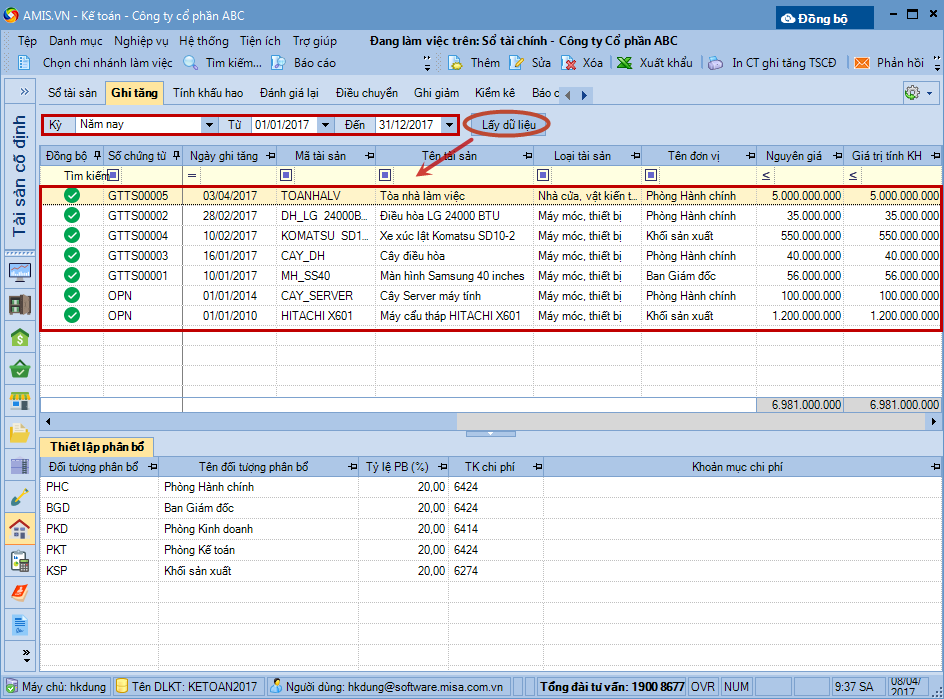The image size is (944, 699).
Task: Pin the Số chứng từ column
Action: (x=176, y=156)
